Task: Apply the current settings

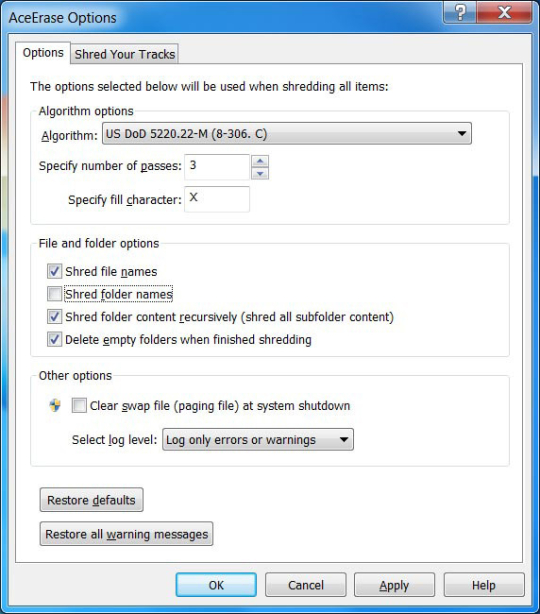Action: coord(394,585)
